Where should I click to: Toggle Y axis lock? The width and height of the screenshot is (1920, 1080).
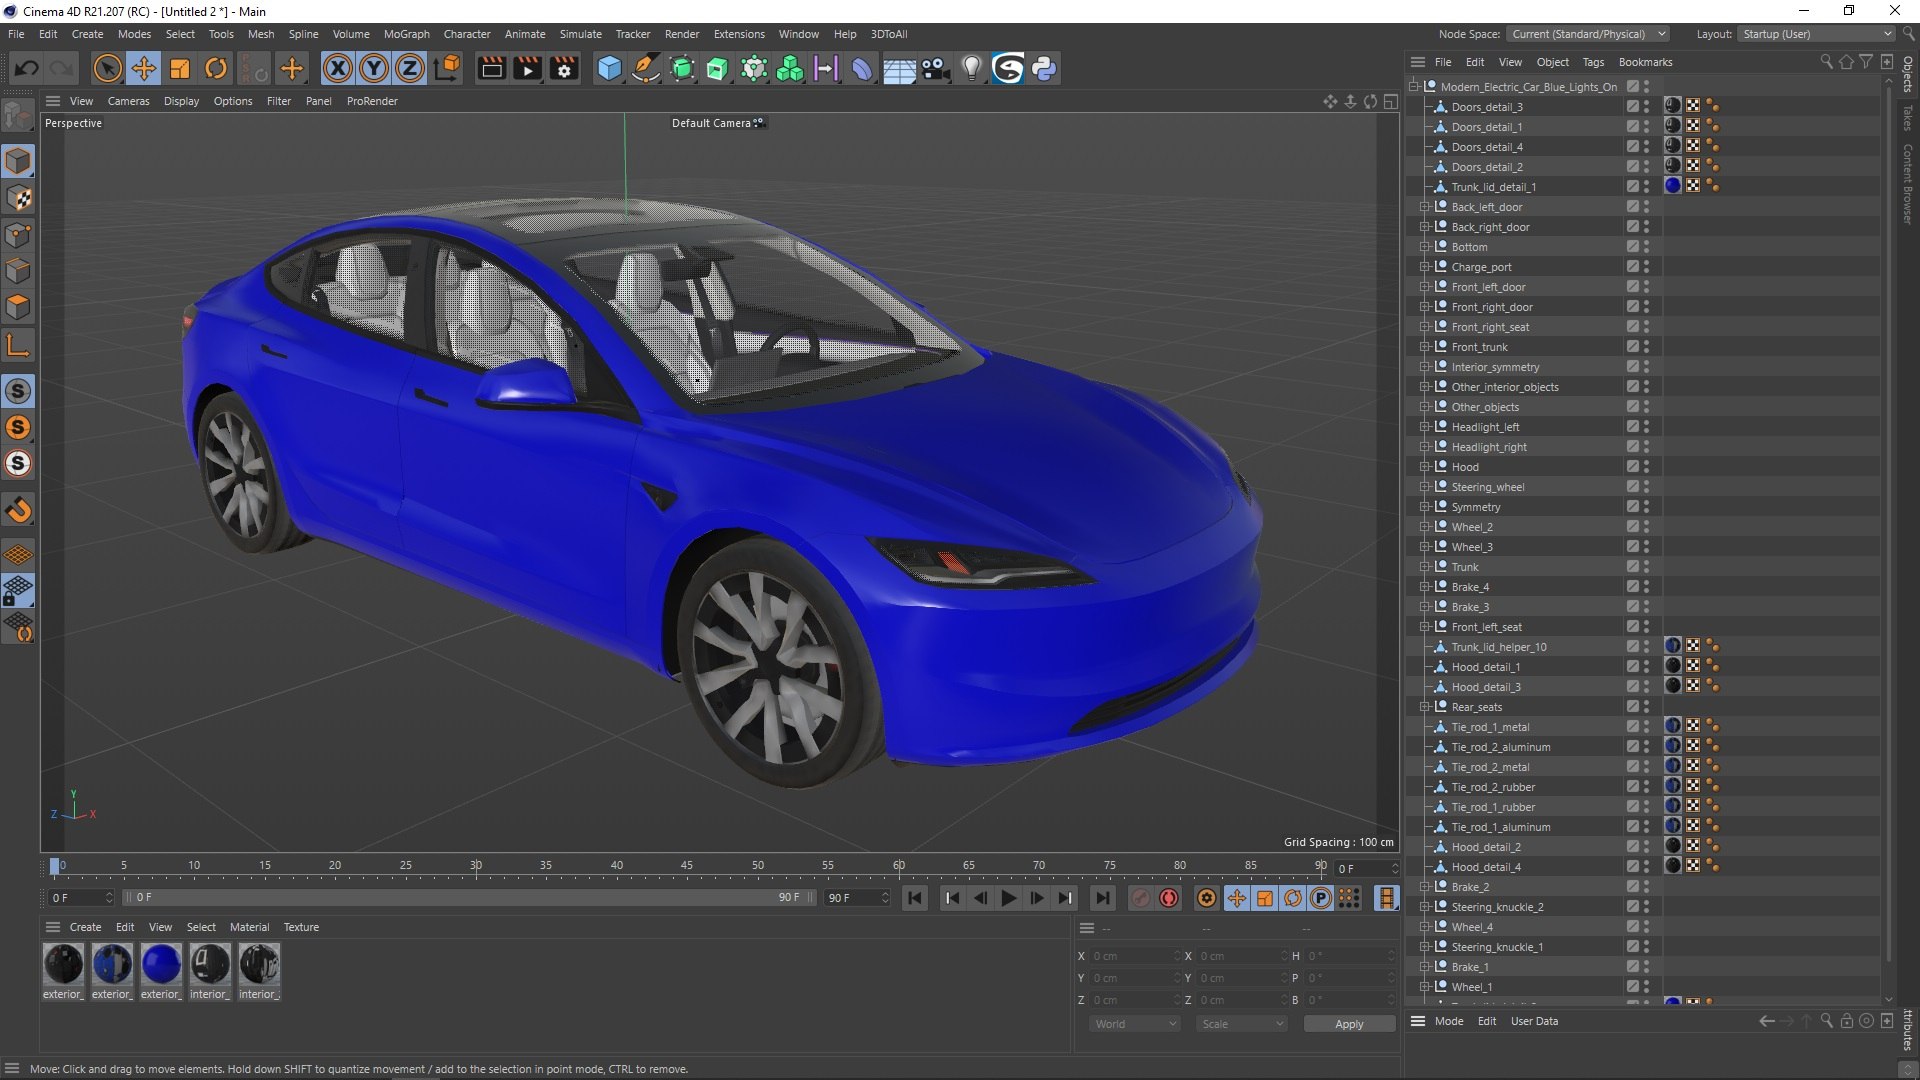pos(374,68)
